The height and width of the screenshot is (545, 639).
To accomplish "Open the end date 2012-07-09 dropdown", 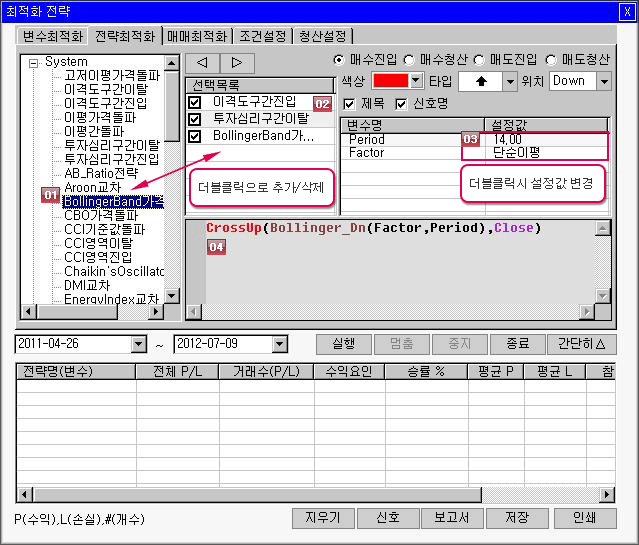I will 297,345.
